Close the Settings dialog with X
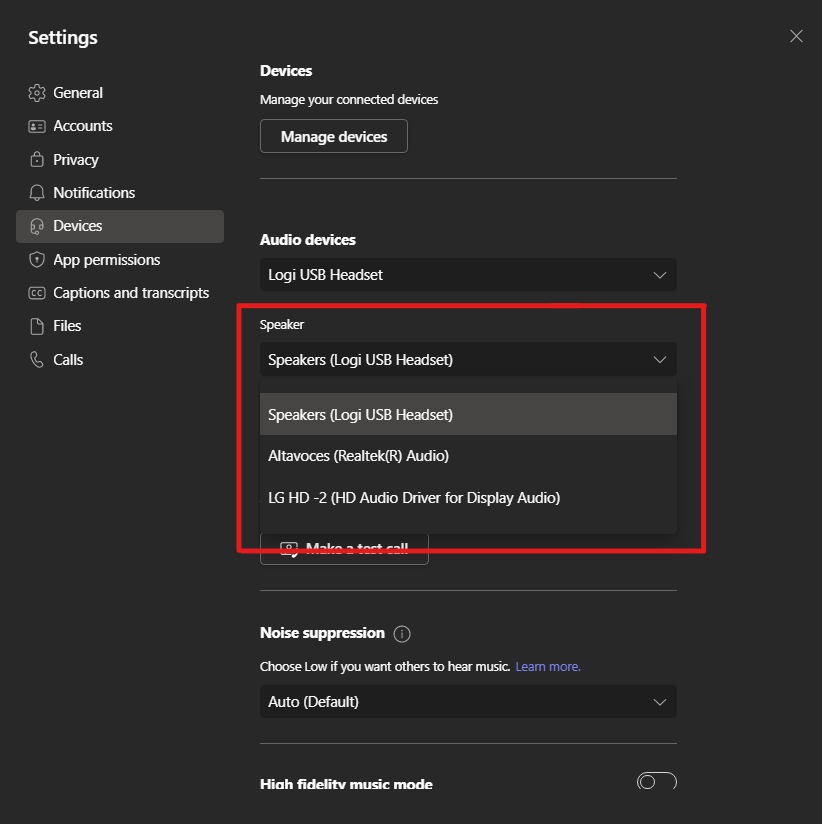 [796, 36]
